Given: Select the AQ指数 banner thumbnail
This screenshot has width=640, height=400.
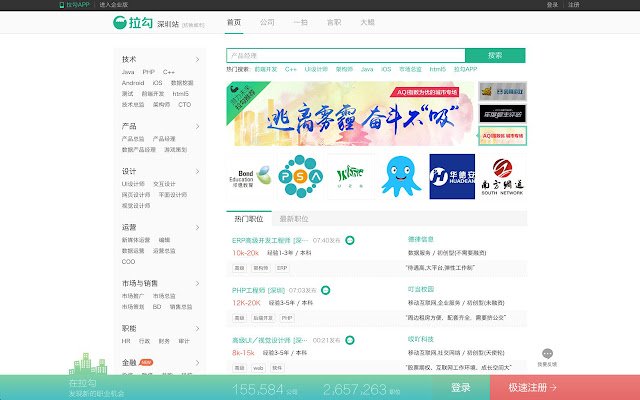Looking at the screenshot, I should pyautogui.click(x=502, y=136).
